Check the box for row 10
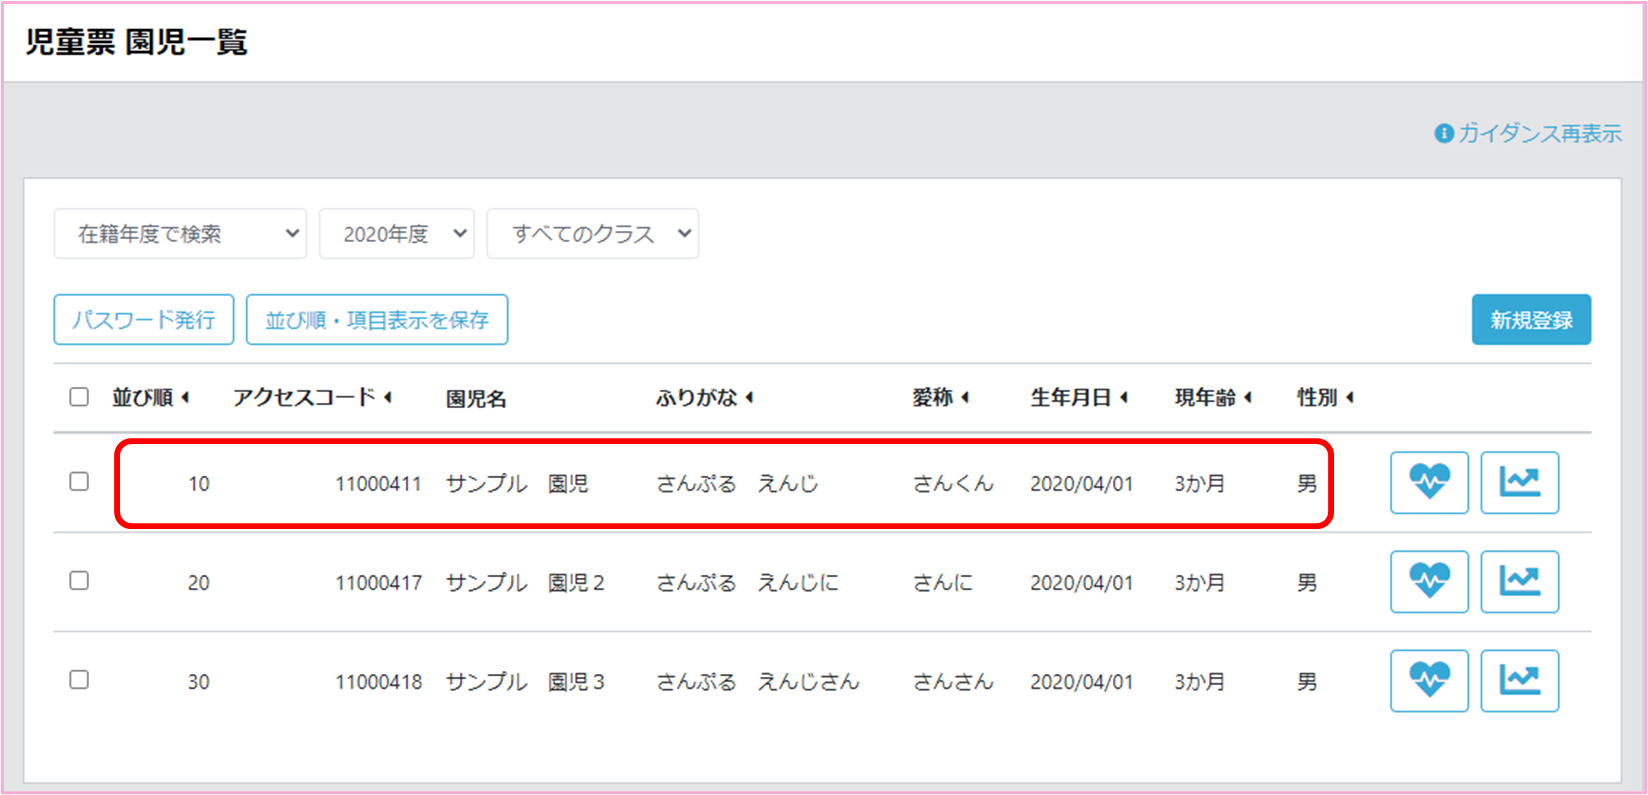The image size is (1648, 795). tap(79, 482)
